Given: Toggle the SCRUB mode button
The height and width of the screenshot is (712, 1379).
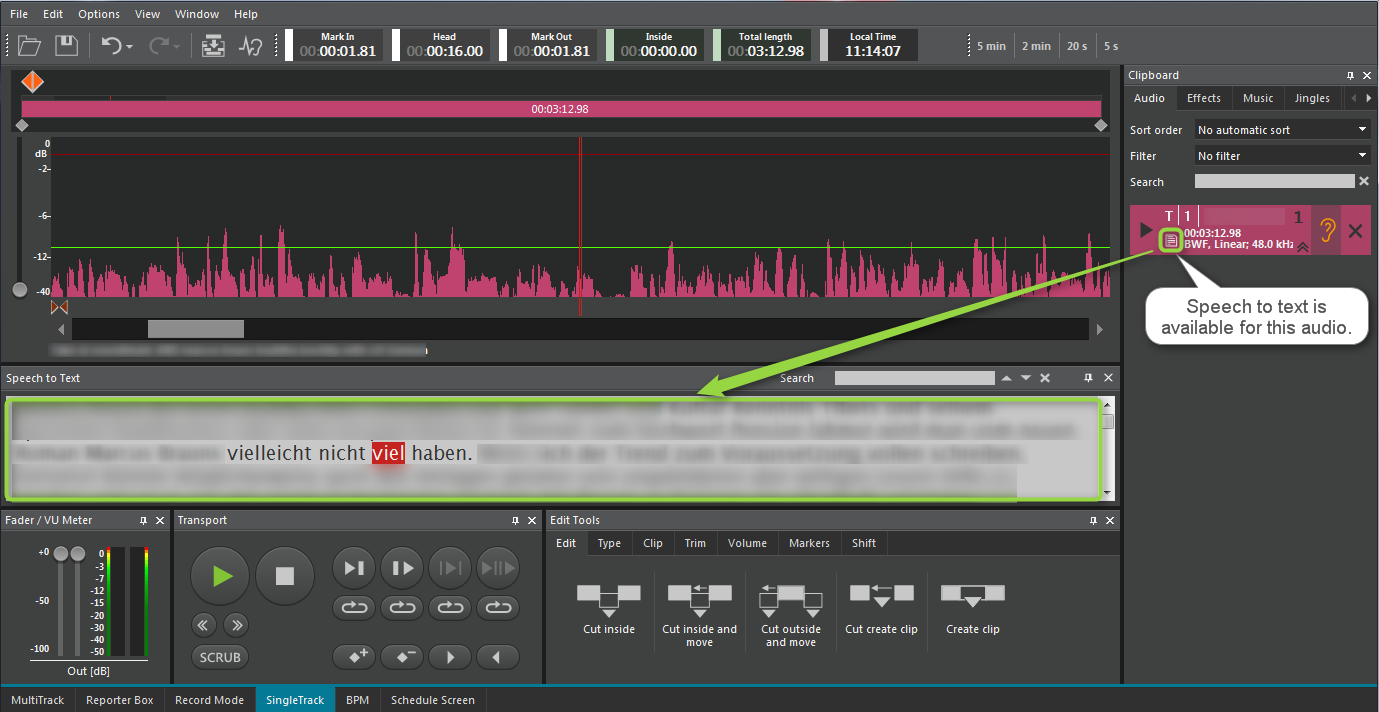Looking at the screenshot, I should pyautogui.click(x=220, y=657).
